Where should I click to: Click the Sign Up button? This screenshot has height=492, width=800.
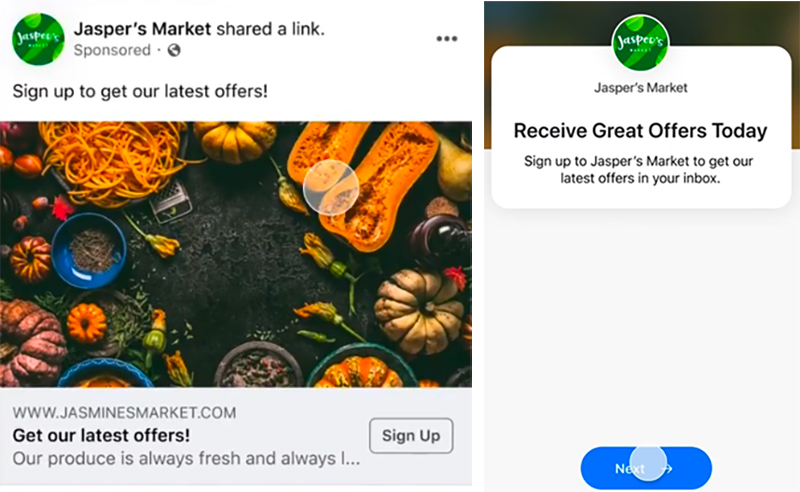411,436
